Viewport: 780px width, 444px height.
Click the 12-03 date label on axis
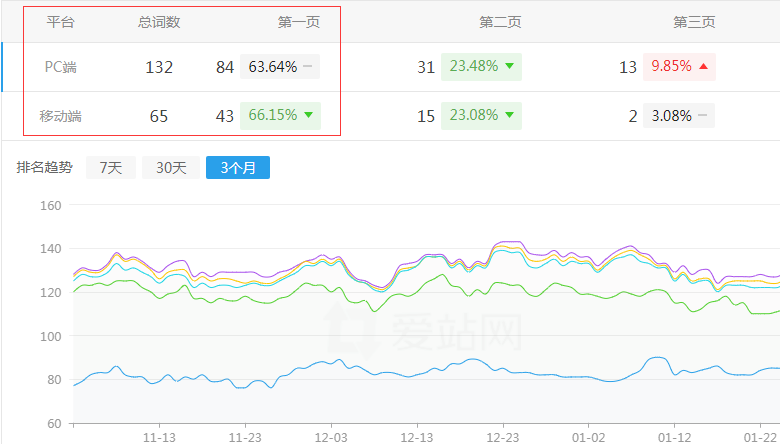click(x=331, y=436)
